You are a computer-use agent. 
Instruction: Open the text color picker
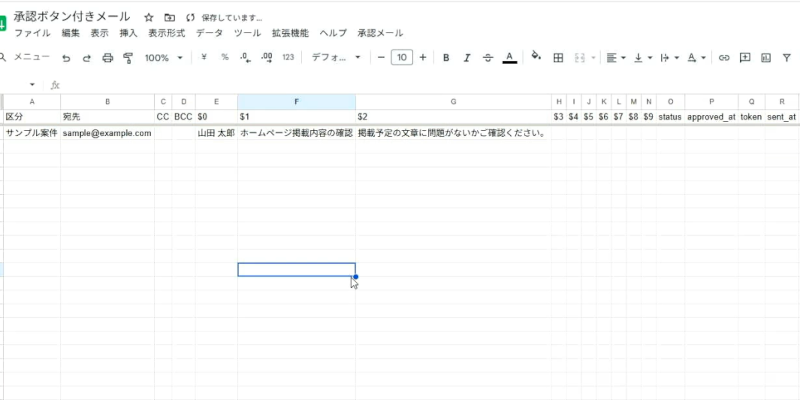point(510,57)
